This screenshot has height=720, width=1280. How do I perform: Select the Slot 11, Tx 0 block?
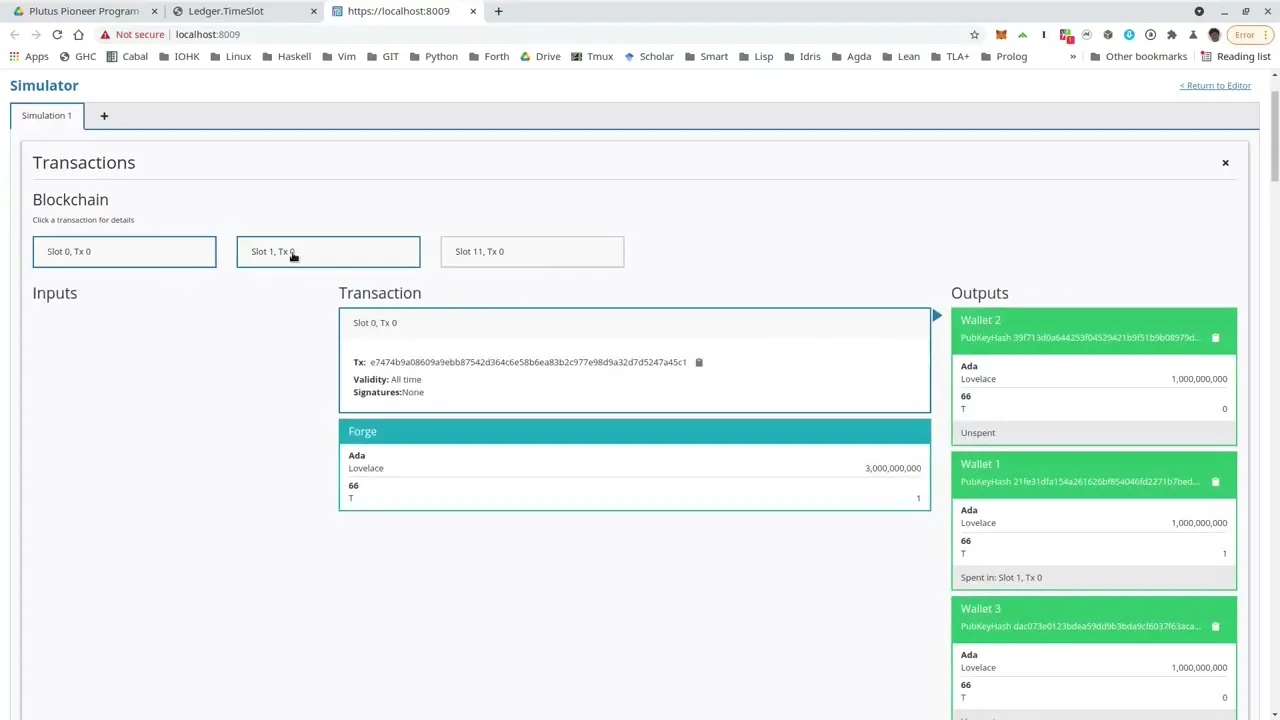[532, 252]
